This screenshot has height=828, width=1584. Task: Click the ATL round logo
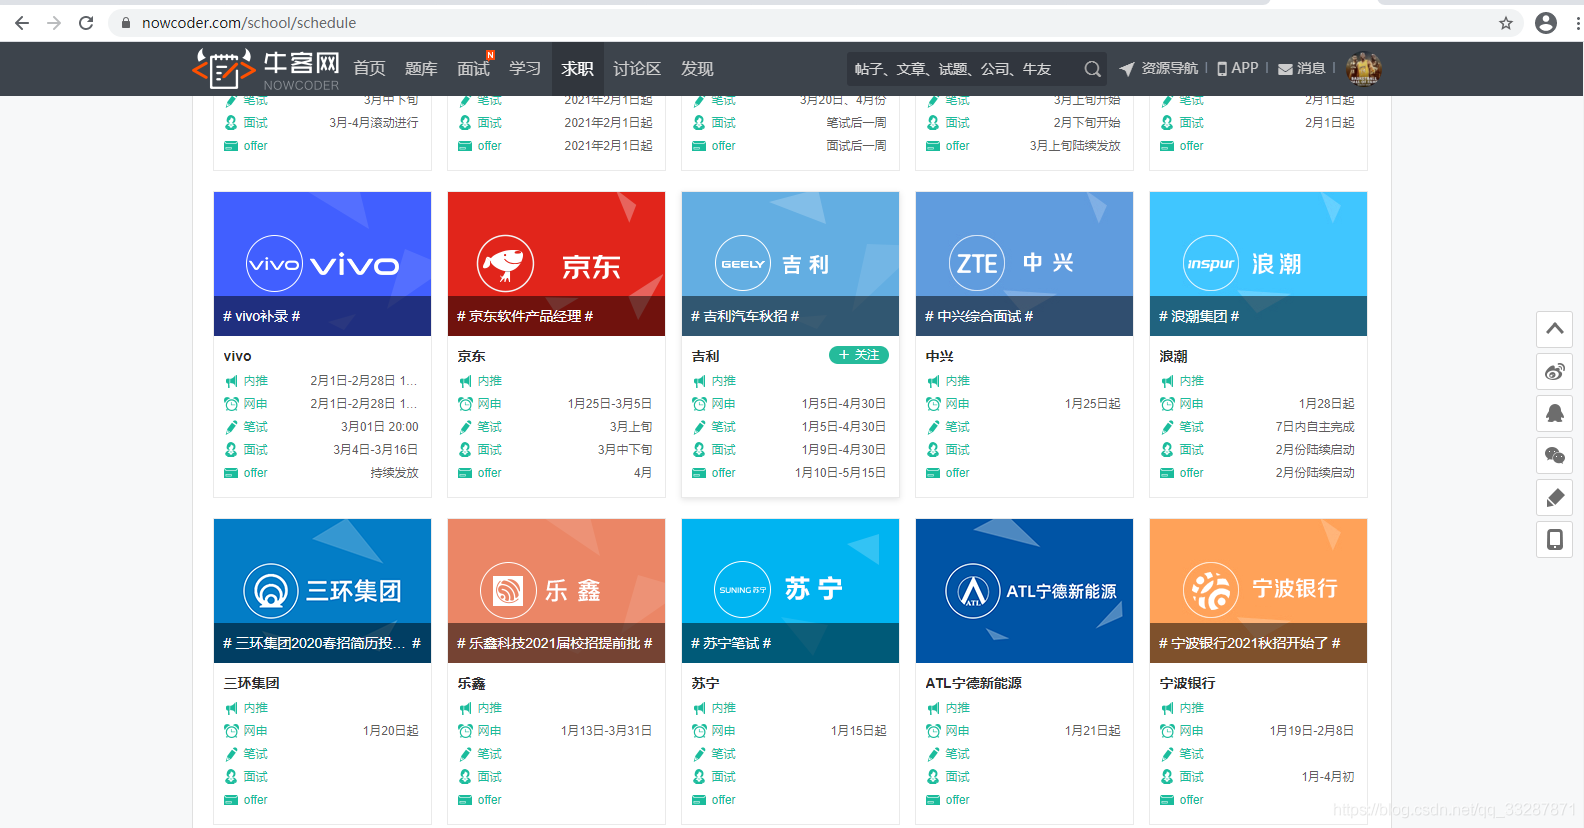click(x=974, y=591)
